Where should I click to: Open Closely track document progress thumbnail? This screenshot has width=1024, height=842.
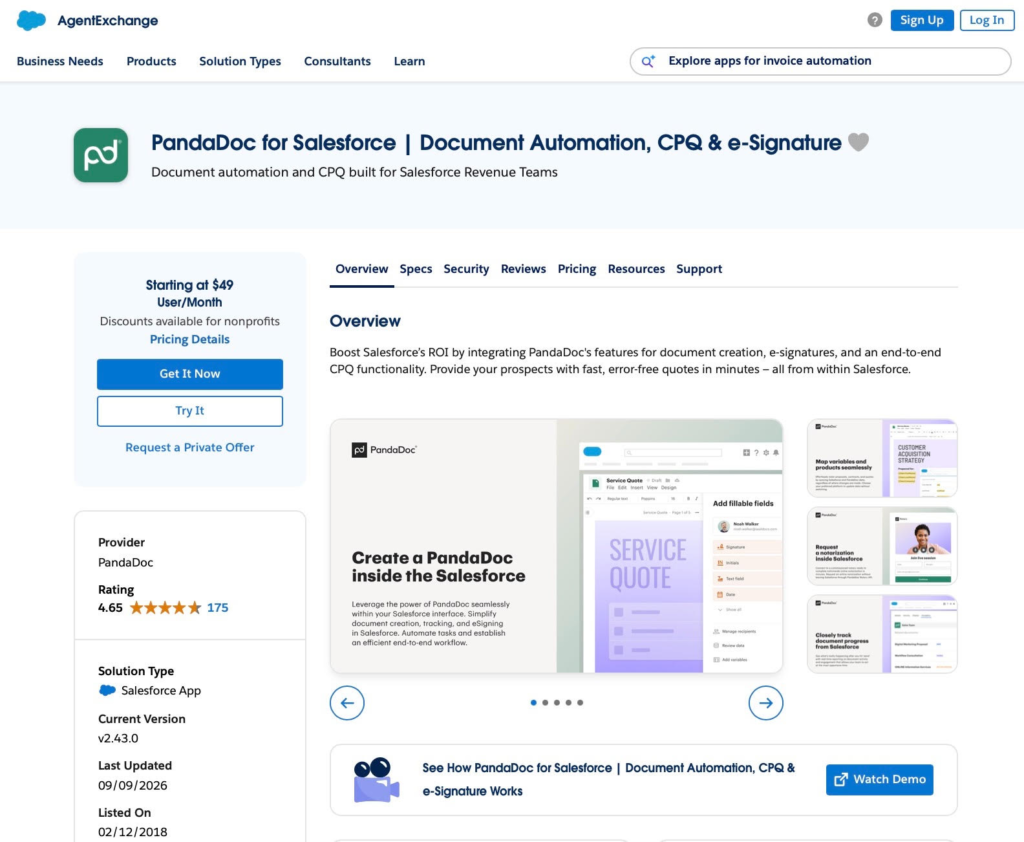click(882, 634)
